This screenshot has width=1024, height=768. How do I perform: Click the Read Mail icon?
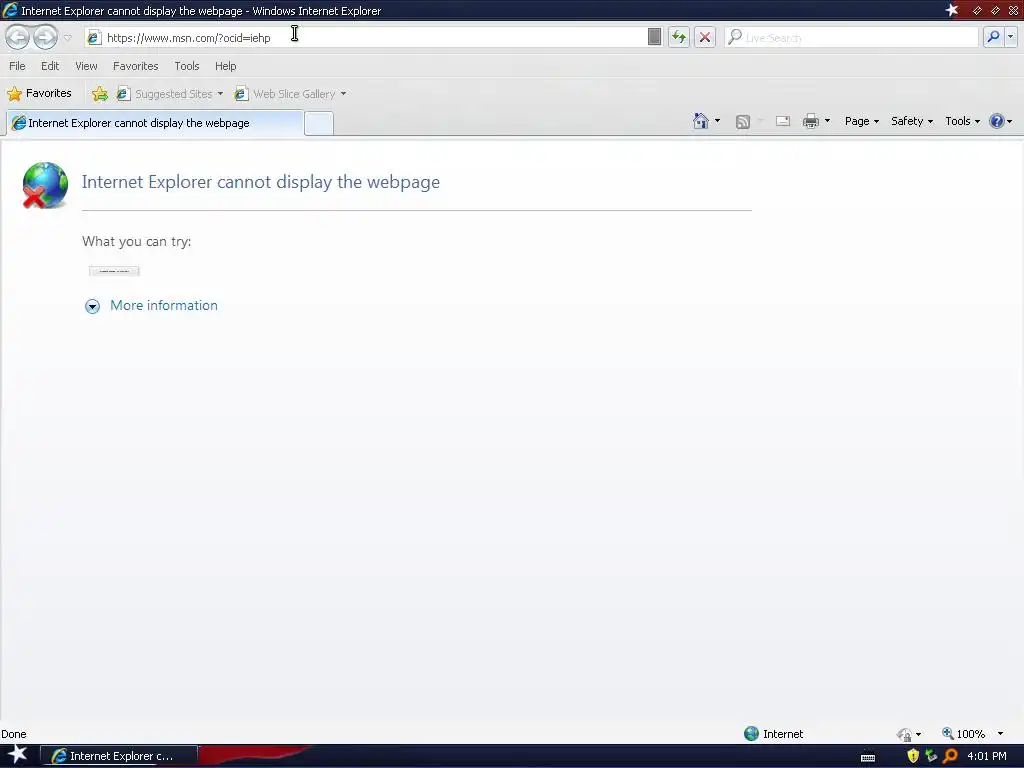782,121
